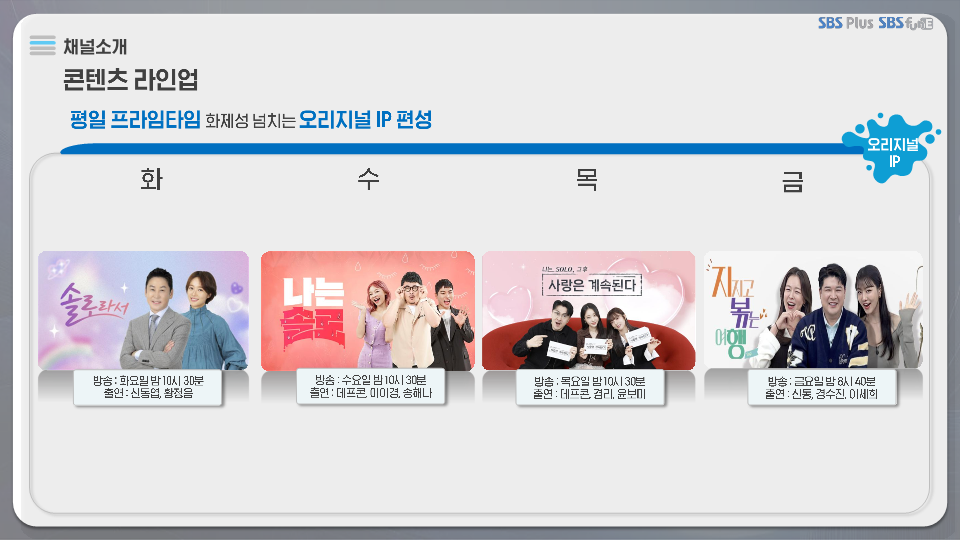Click the SBS funE logo
The image size is (960, 540).
[906, 23]
